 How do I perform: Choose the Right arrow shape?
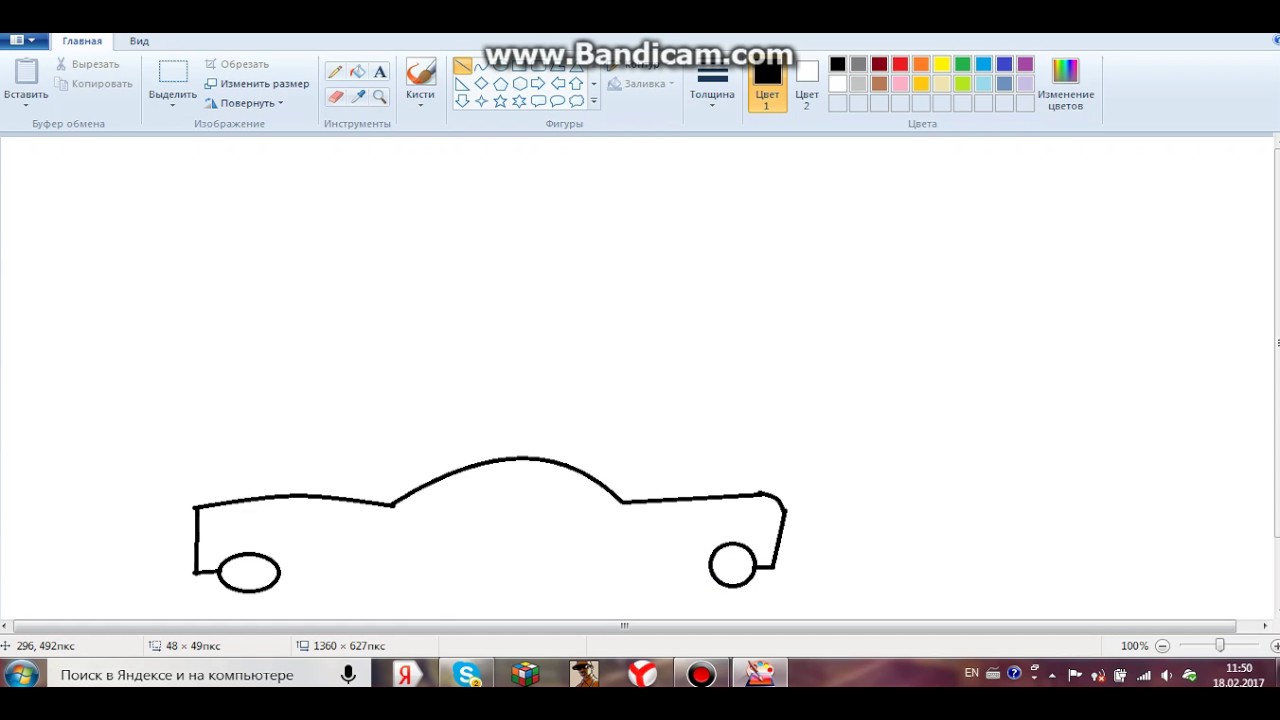538,84
